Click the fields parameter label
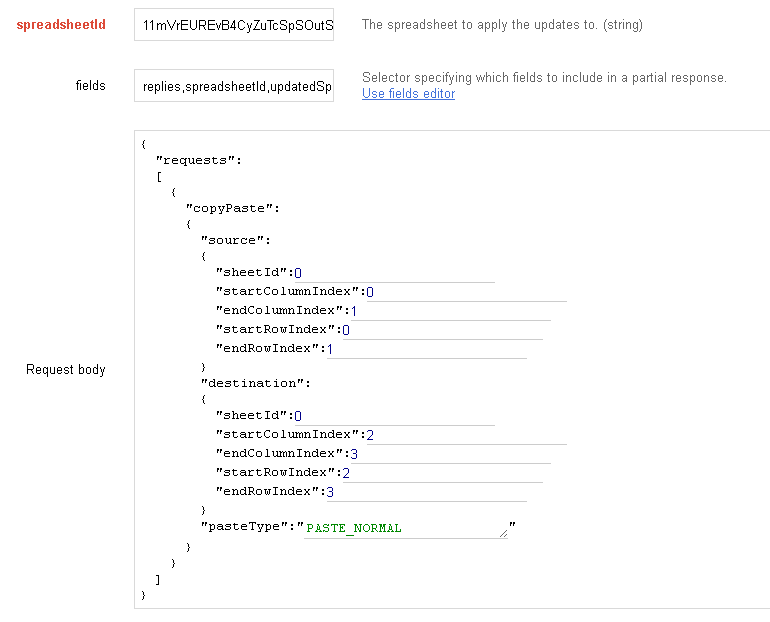 [x=90, y=85]
